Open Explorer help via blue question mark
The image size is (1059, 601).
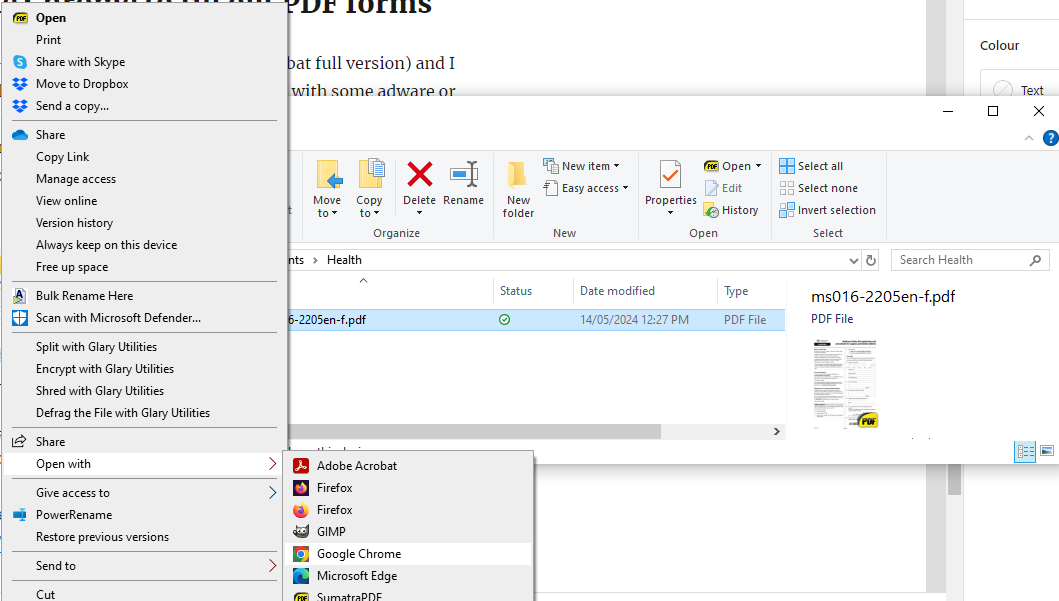pos(1050,138)
